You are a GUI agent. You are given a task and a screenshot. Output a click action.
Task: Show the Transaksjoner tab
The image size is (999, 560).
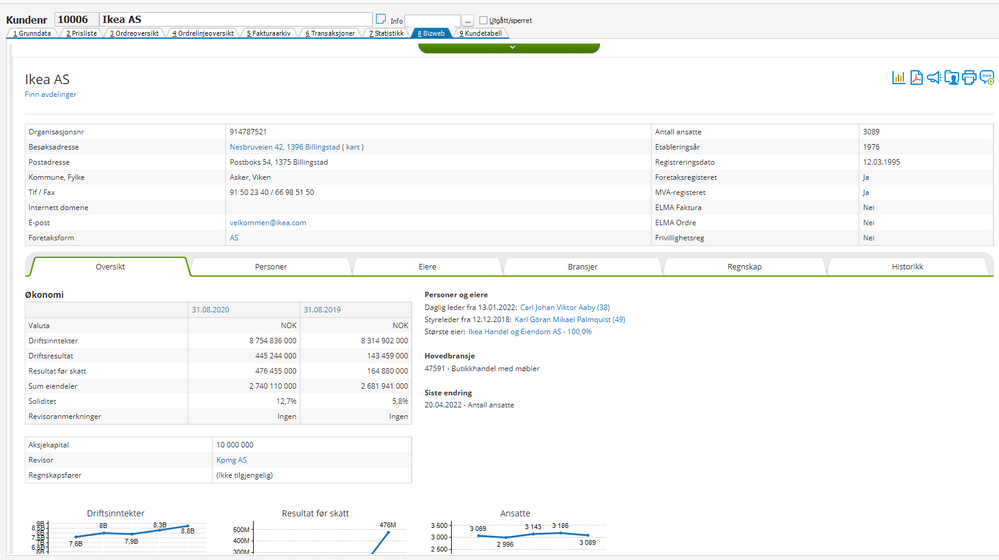point(329,33)
